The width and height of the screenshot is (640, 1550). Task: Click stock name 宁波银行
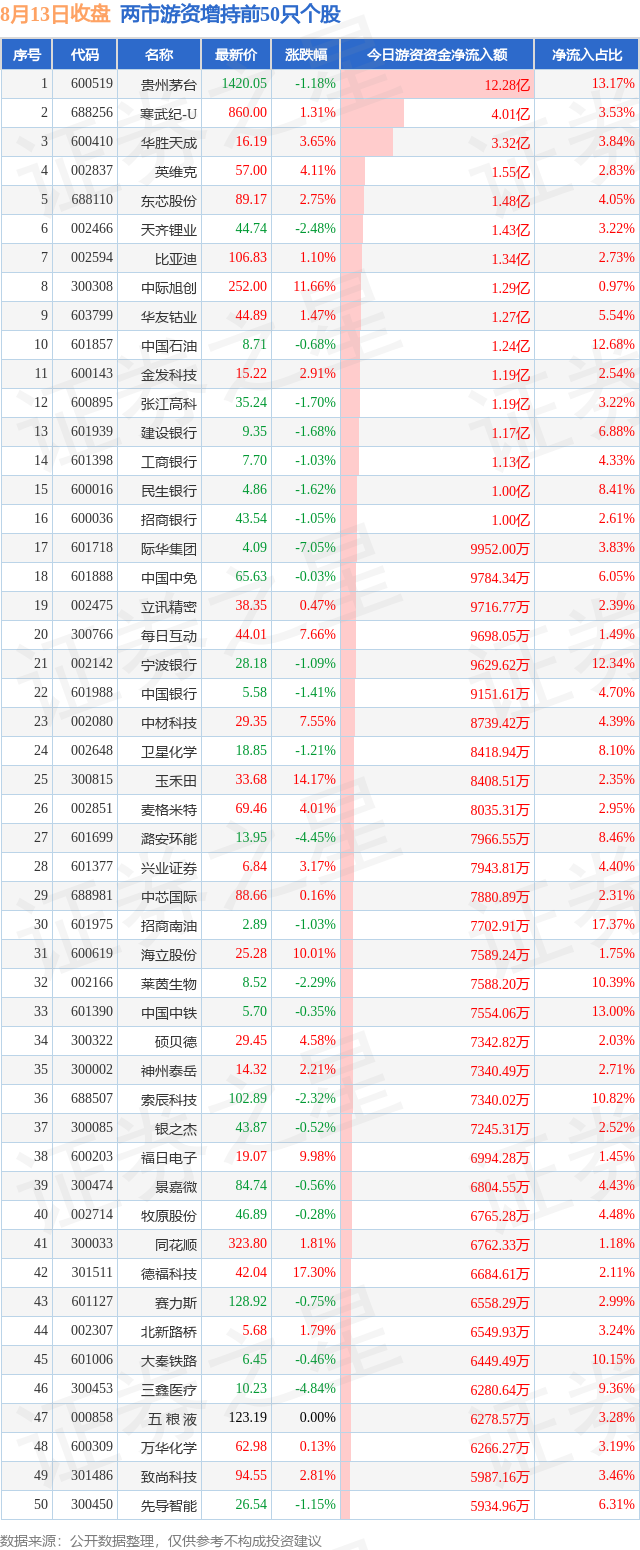(169, 664)
